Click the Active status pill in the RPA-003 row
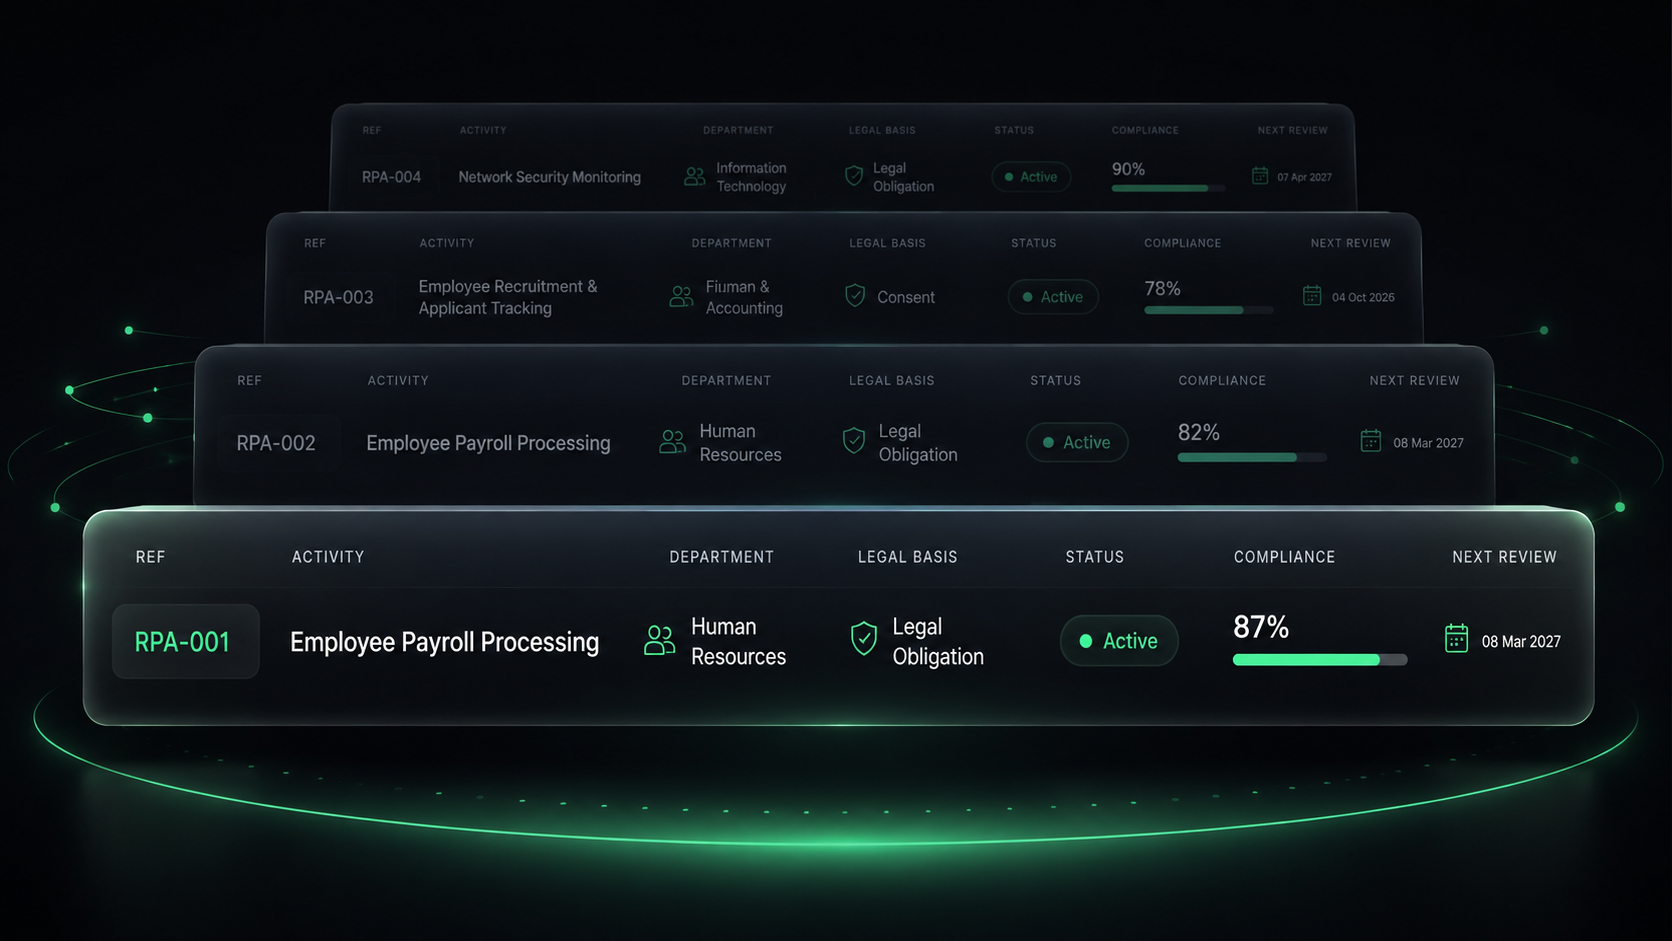 click(1053, 297)
